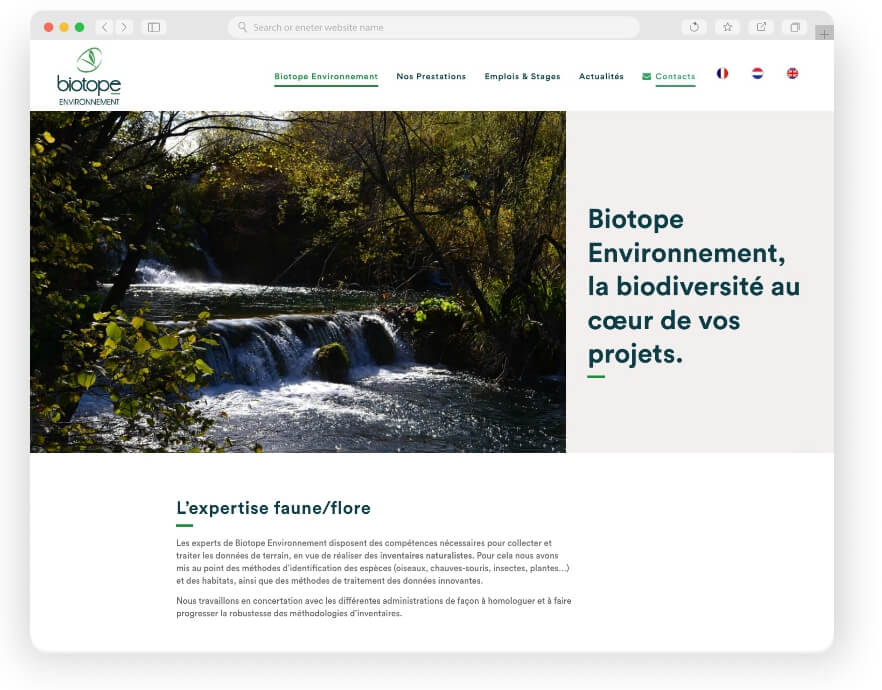Go to the Contacts page
Viewport: 882px width, 690px height.
(x=675, y=76)
